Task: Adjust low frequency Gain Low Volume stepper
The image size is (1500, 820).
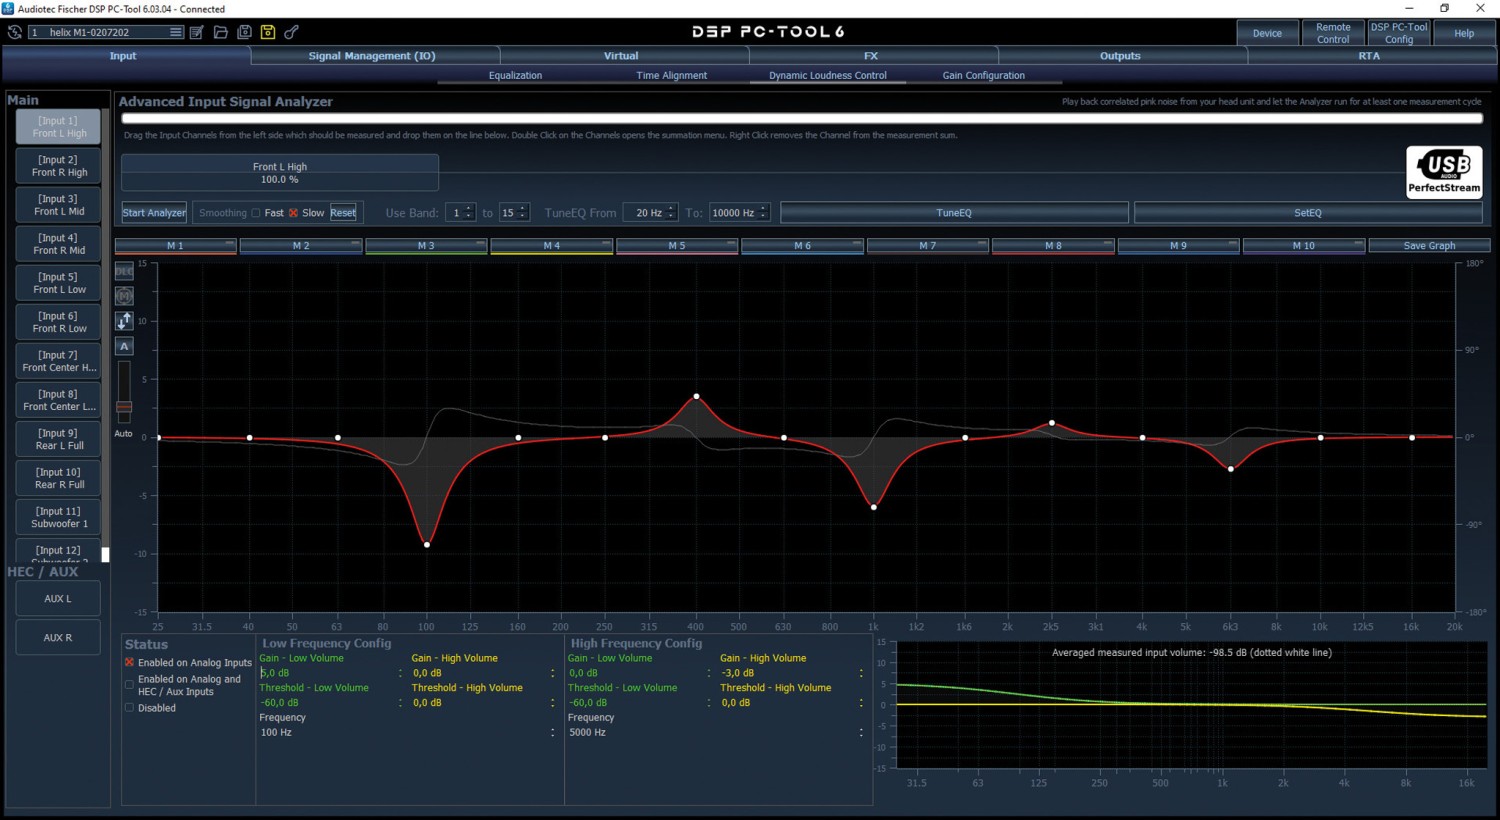Action: point(400,673)
